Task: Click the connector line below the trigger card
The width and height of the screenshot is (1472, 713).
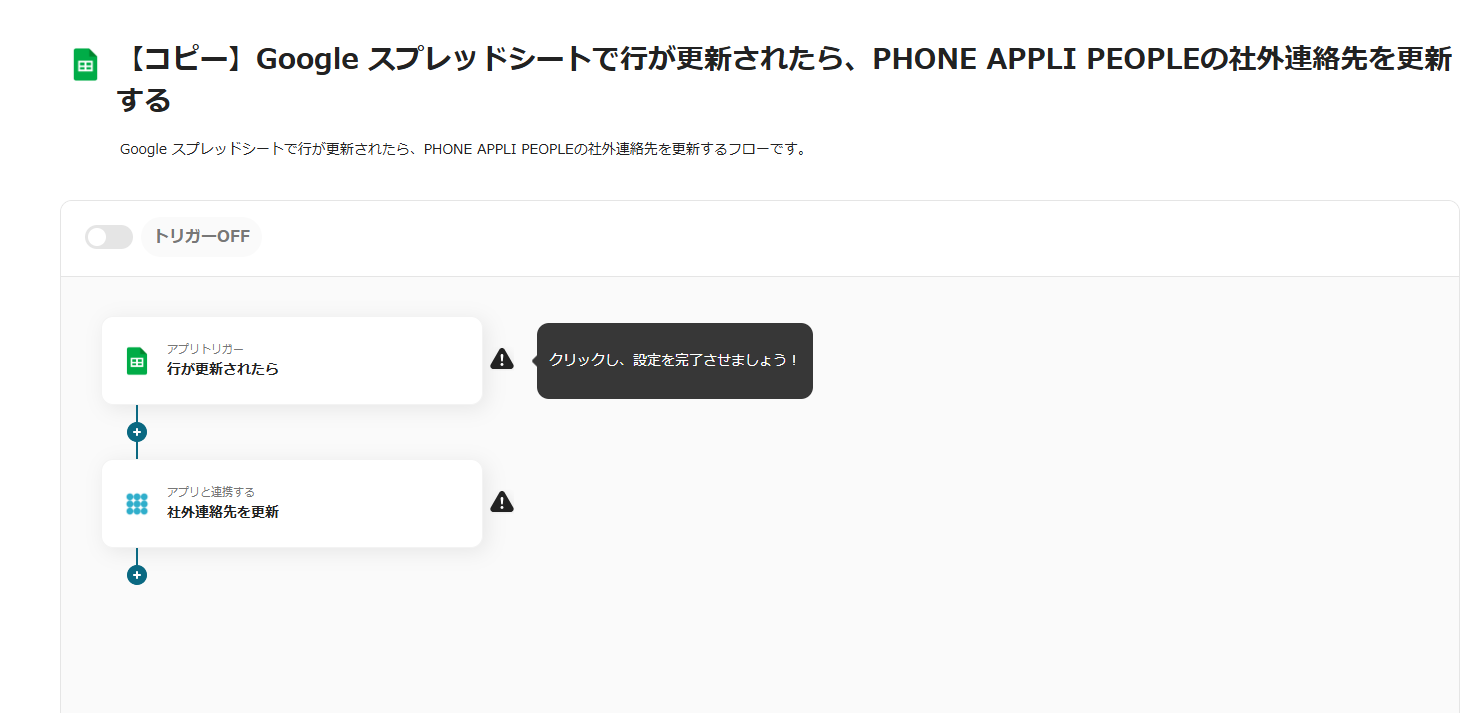Action: coord(137,413)
